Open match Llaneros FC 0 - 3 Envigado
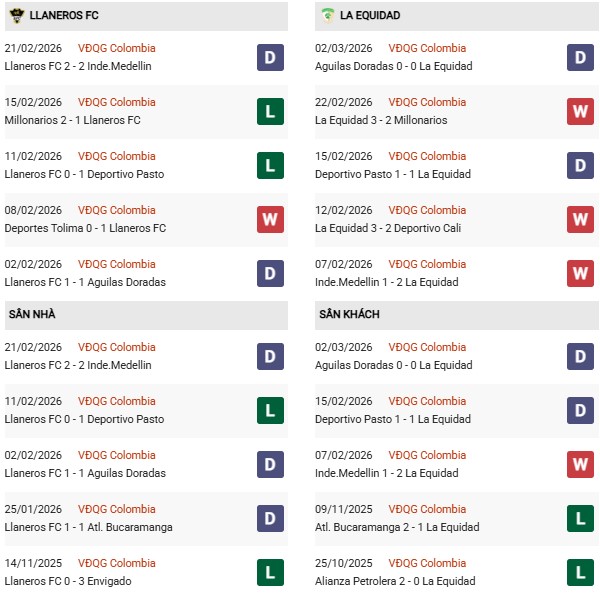This screenshot has height=594, width=600. (x=70, y=581)
